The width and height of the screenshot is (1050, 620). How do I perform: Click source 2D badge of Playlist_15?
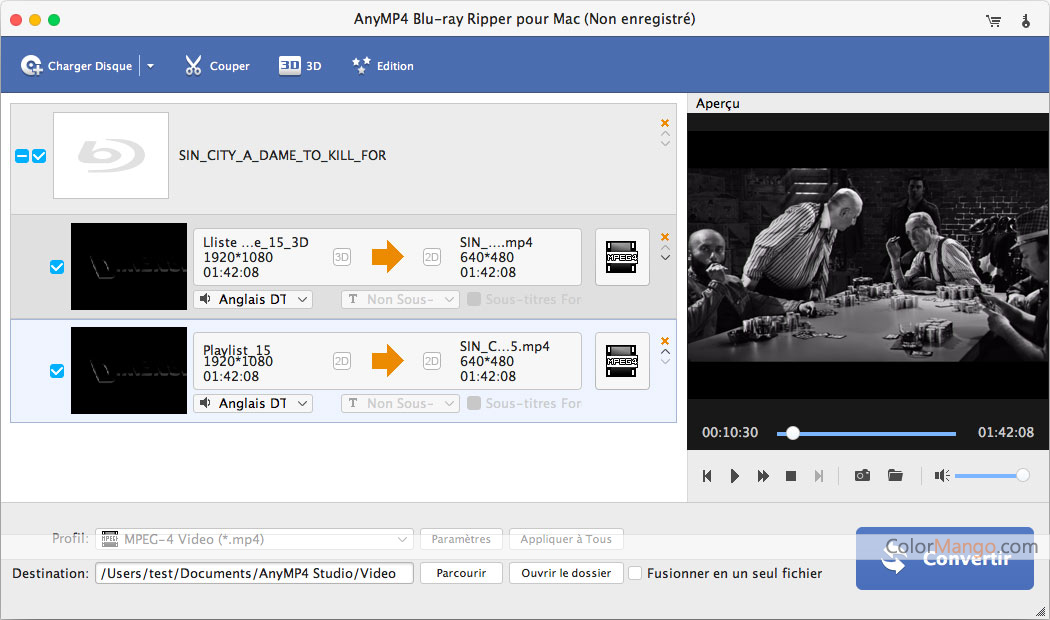342,361
